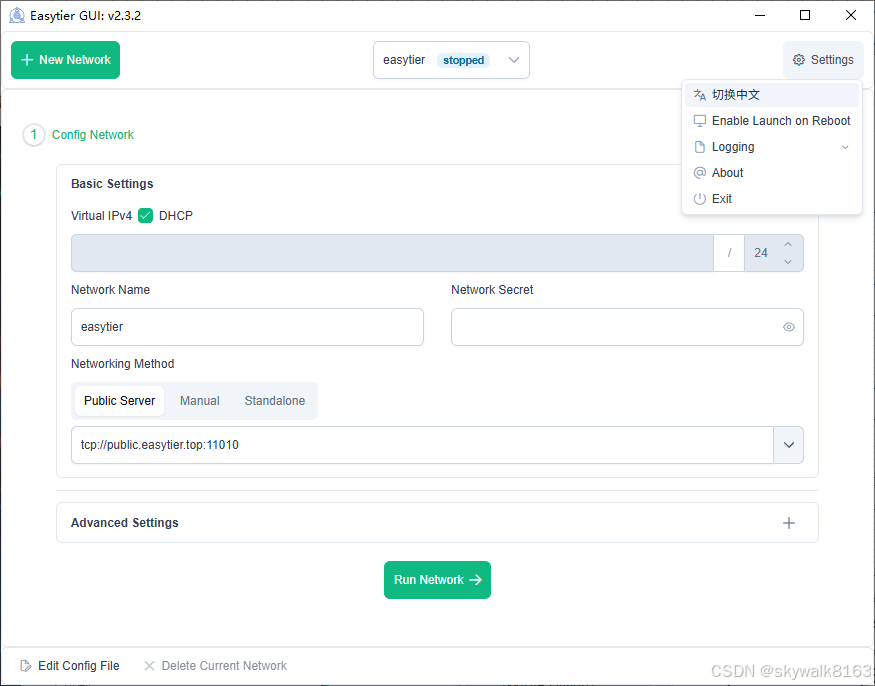Switch language via 切换中文 menu item

coord(772,95)
